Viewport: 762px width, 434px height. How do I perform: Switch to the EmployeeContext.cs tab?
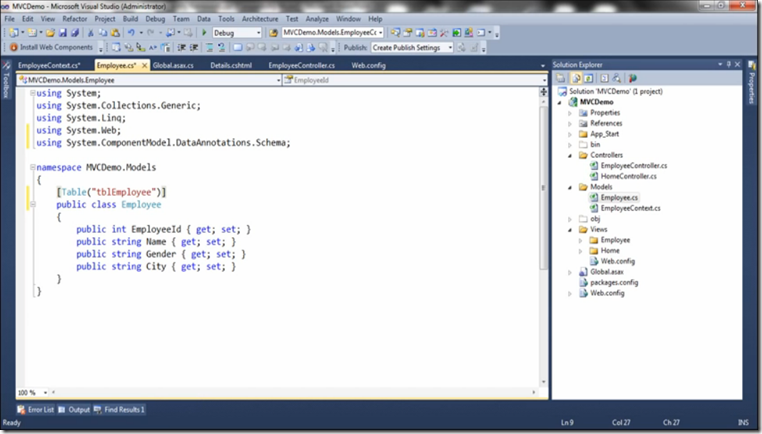click(49, 65)
